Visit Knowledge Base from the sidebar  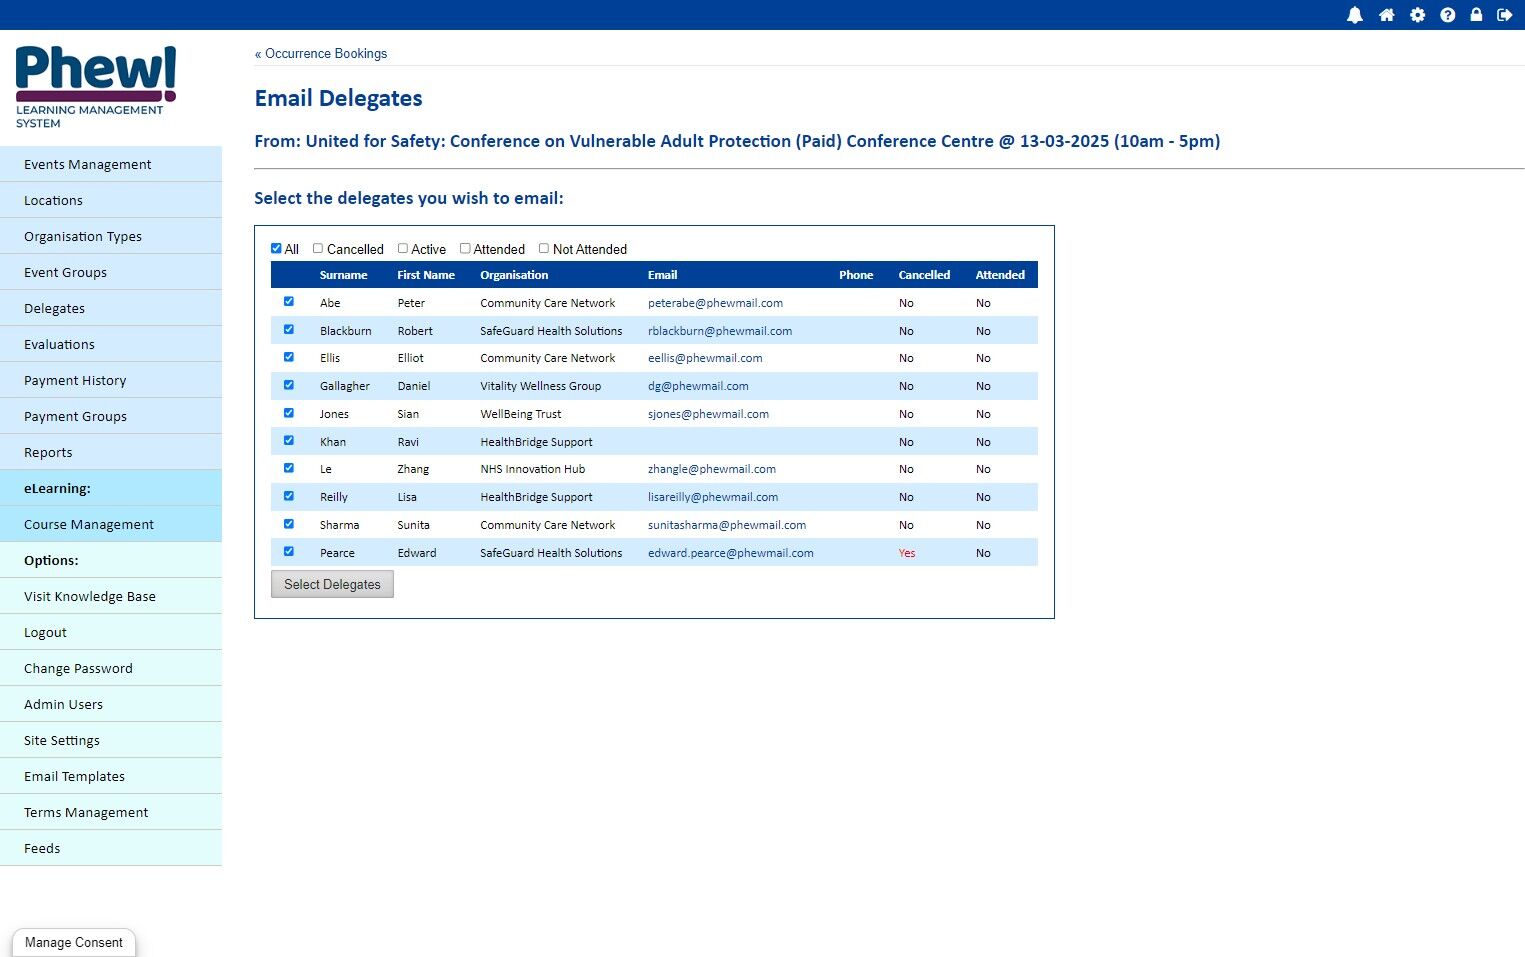tap(111, 596)
